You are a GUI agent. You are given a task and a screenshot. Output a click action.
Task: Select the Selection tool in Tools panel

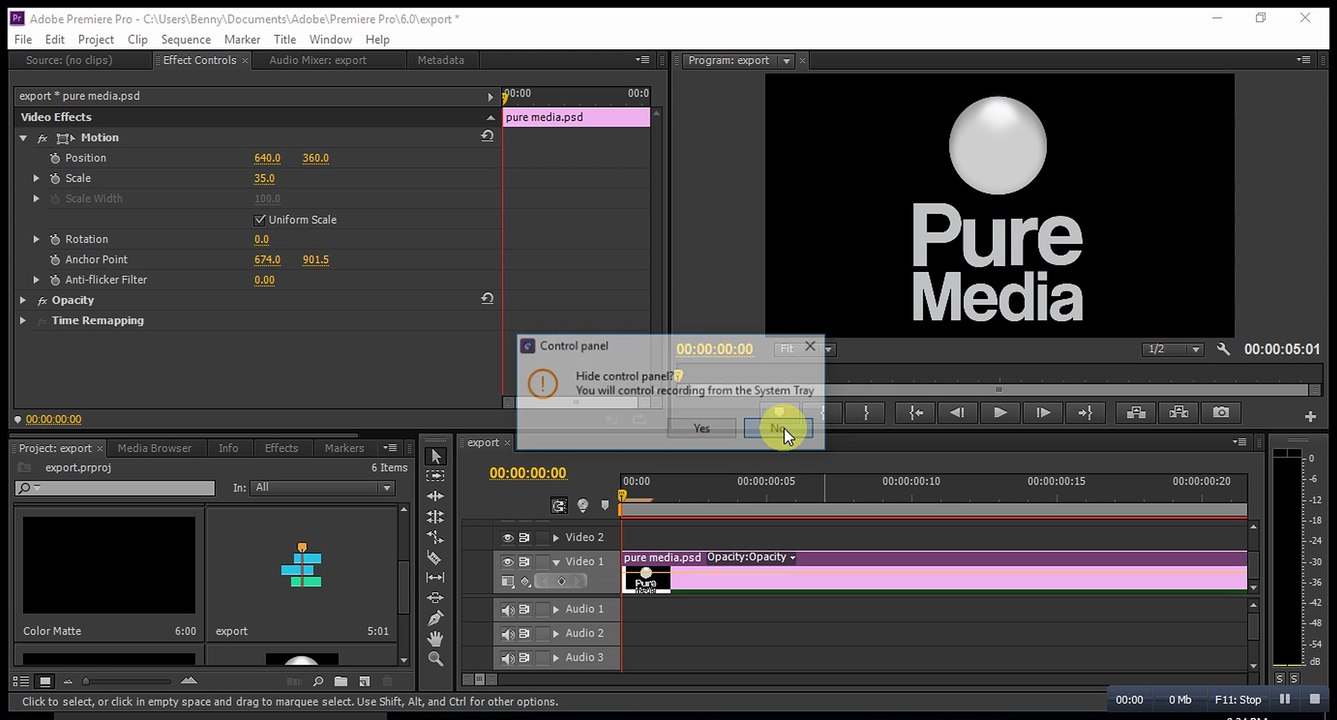pos(435,456)
